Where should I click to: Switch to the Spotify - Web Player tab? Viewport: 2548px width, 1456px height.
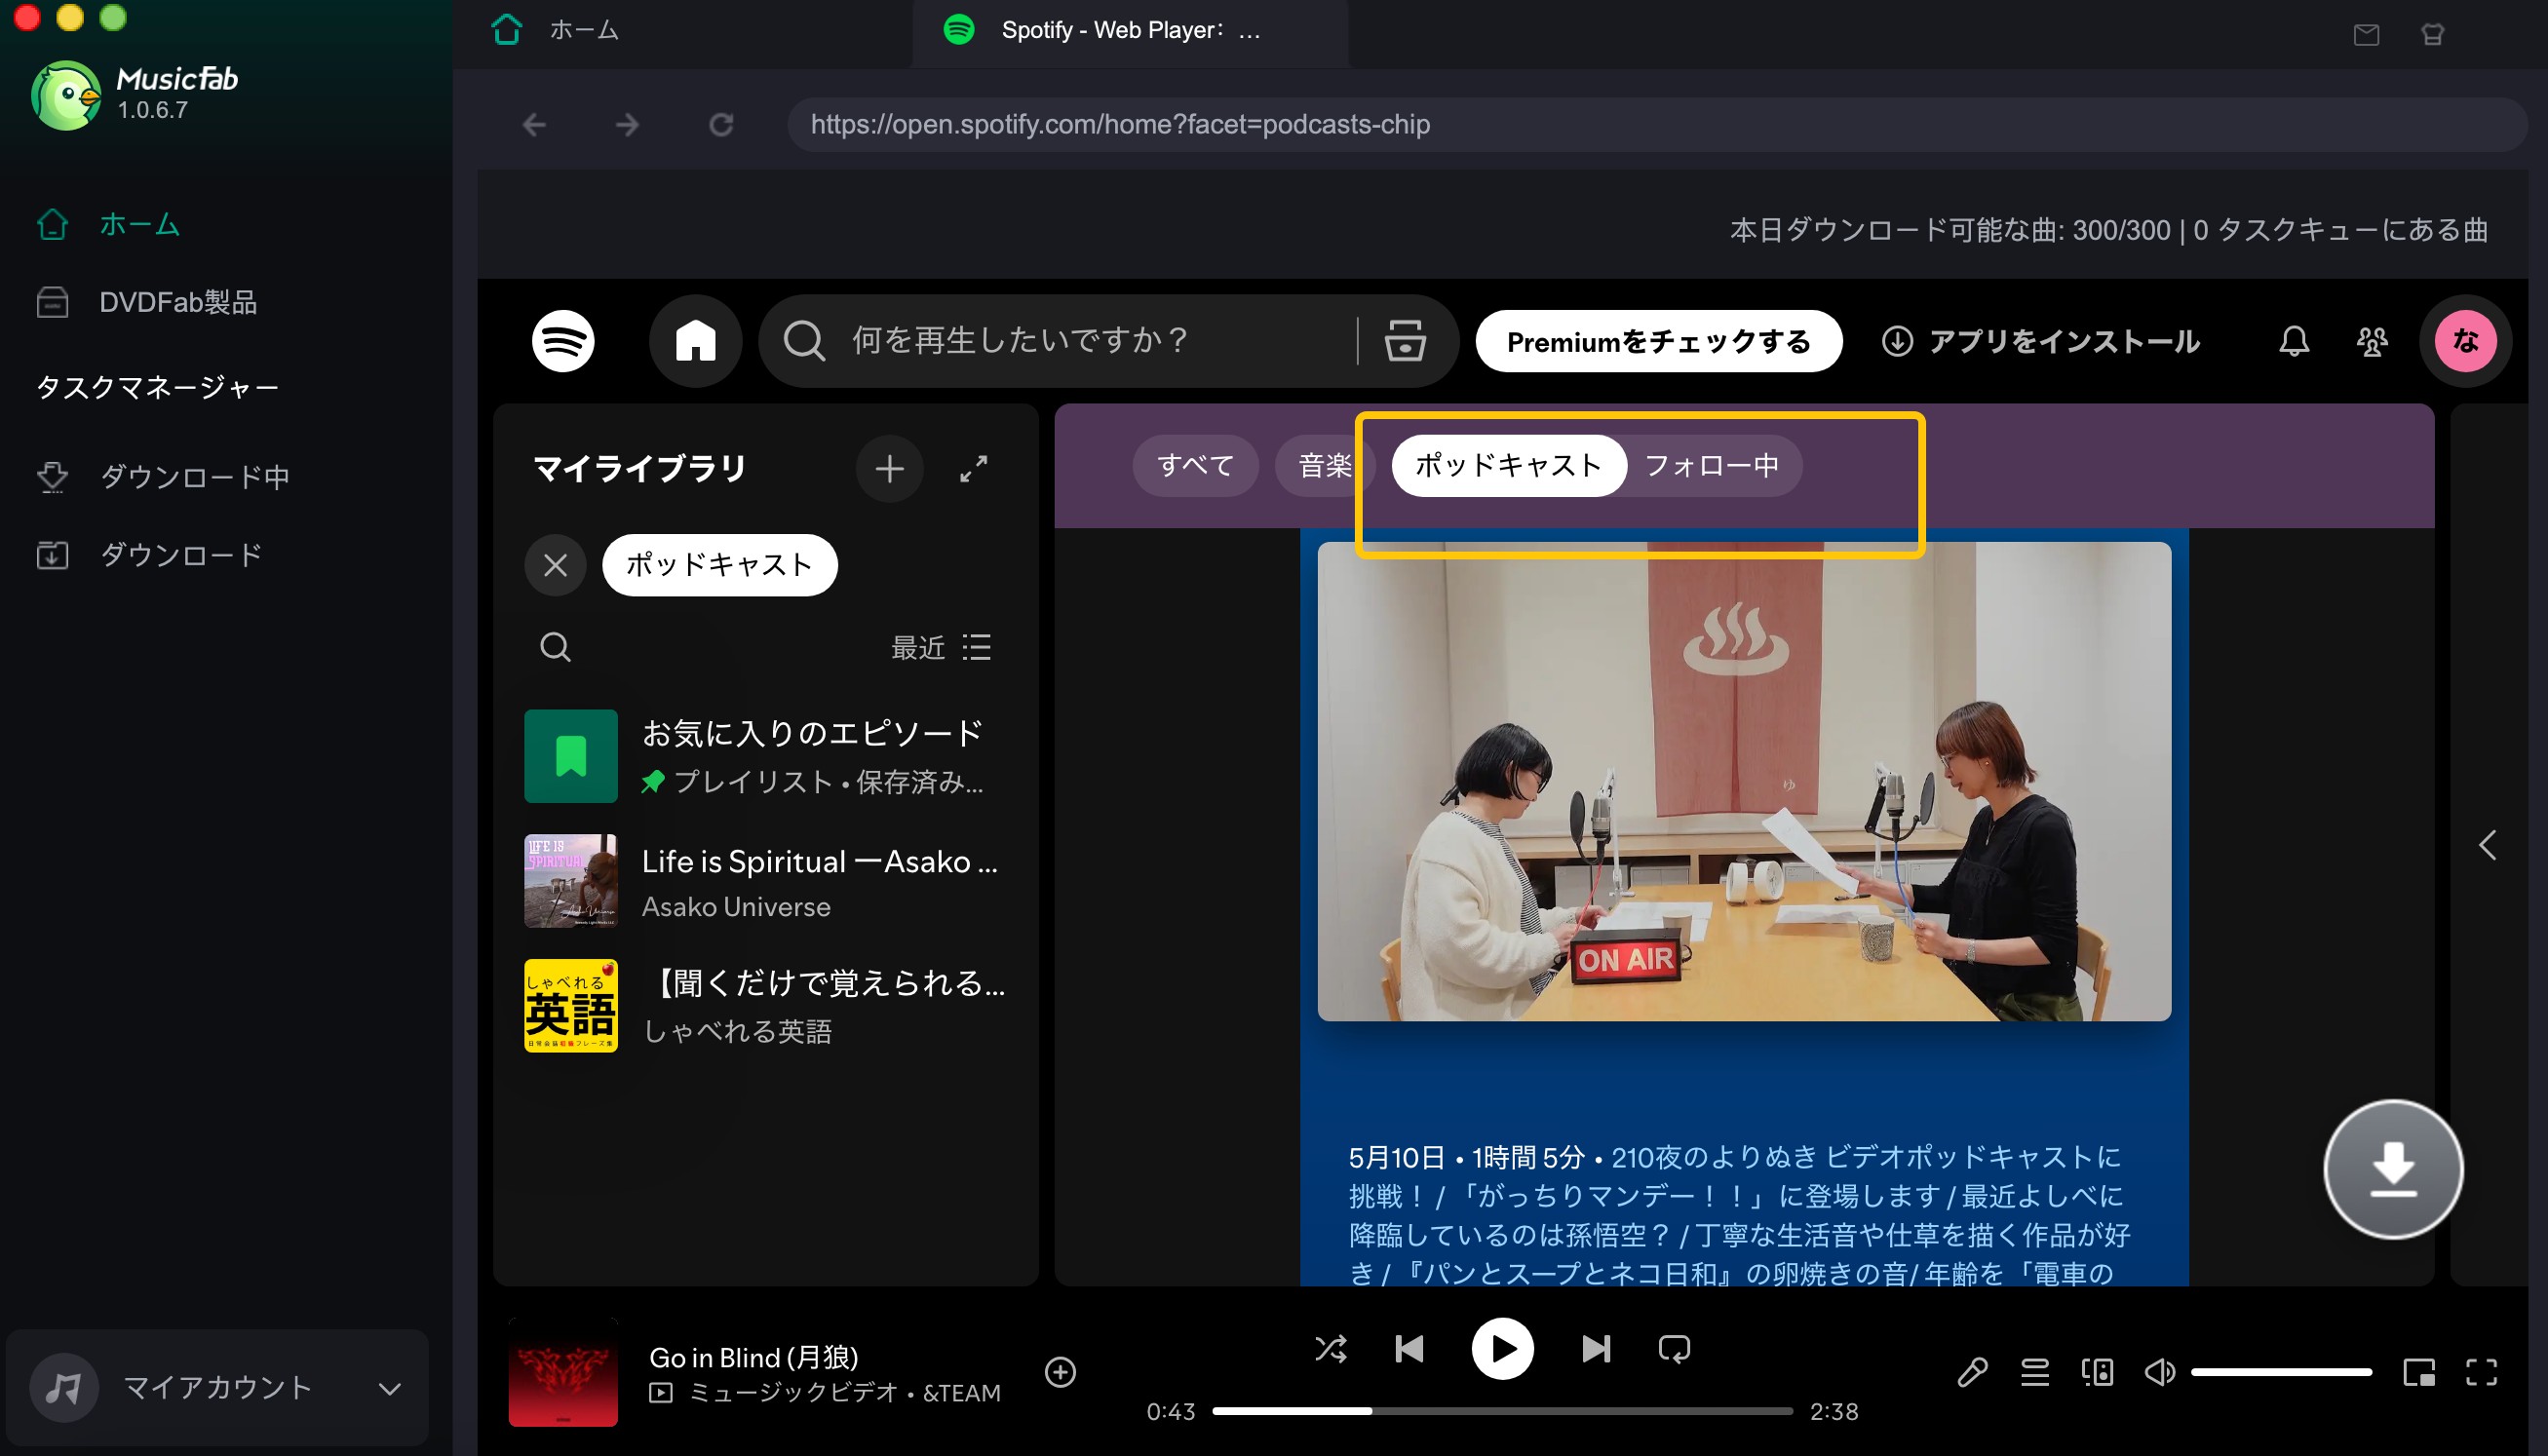[1130, 30]
